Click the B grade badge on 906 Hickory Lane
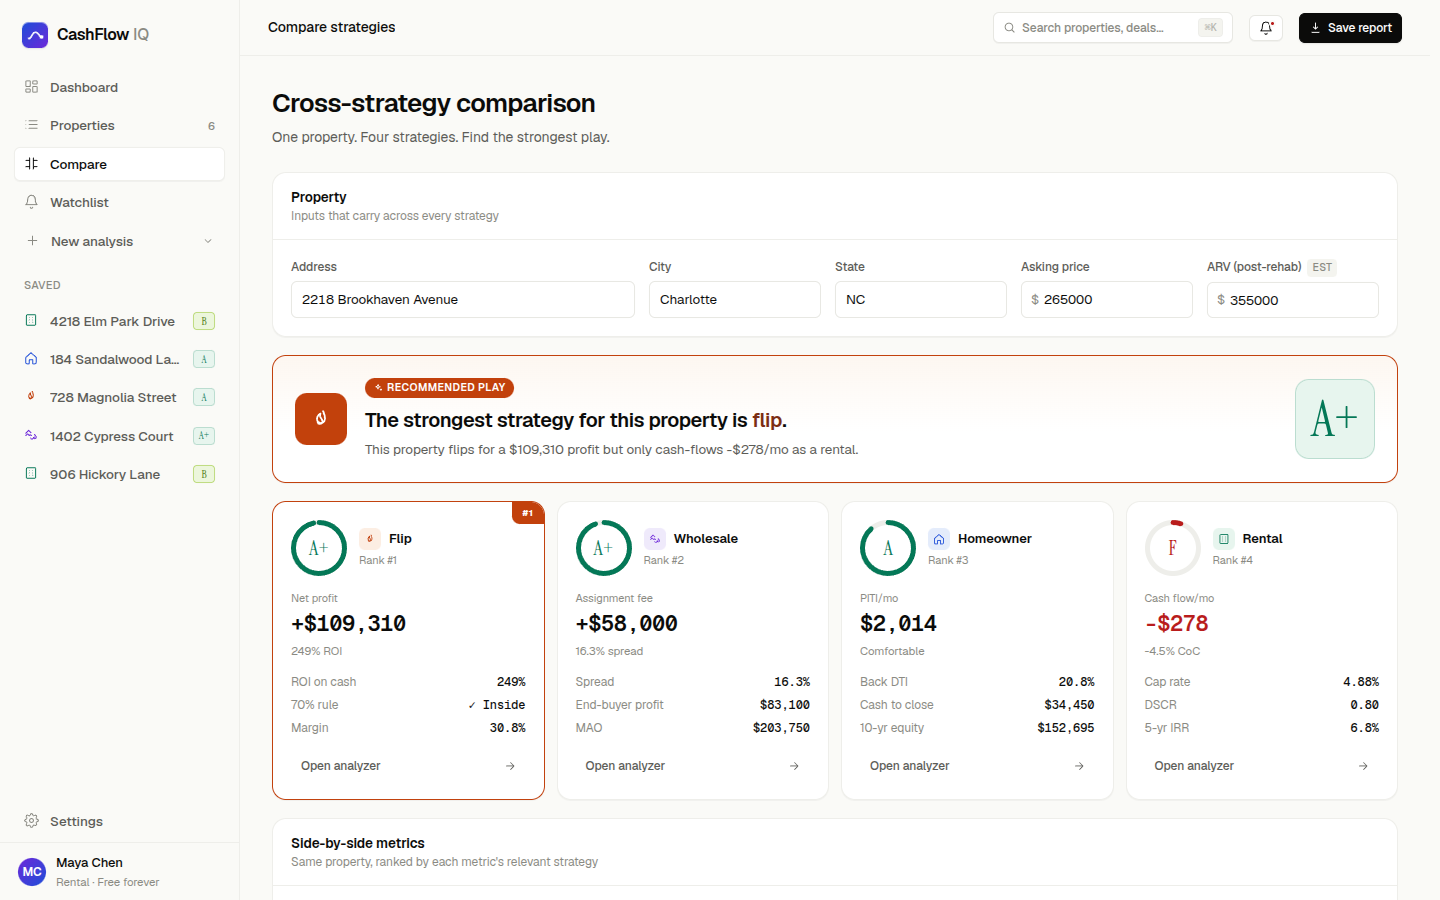1440x900 pixels. pyautogui.click(x=204, y=474)
